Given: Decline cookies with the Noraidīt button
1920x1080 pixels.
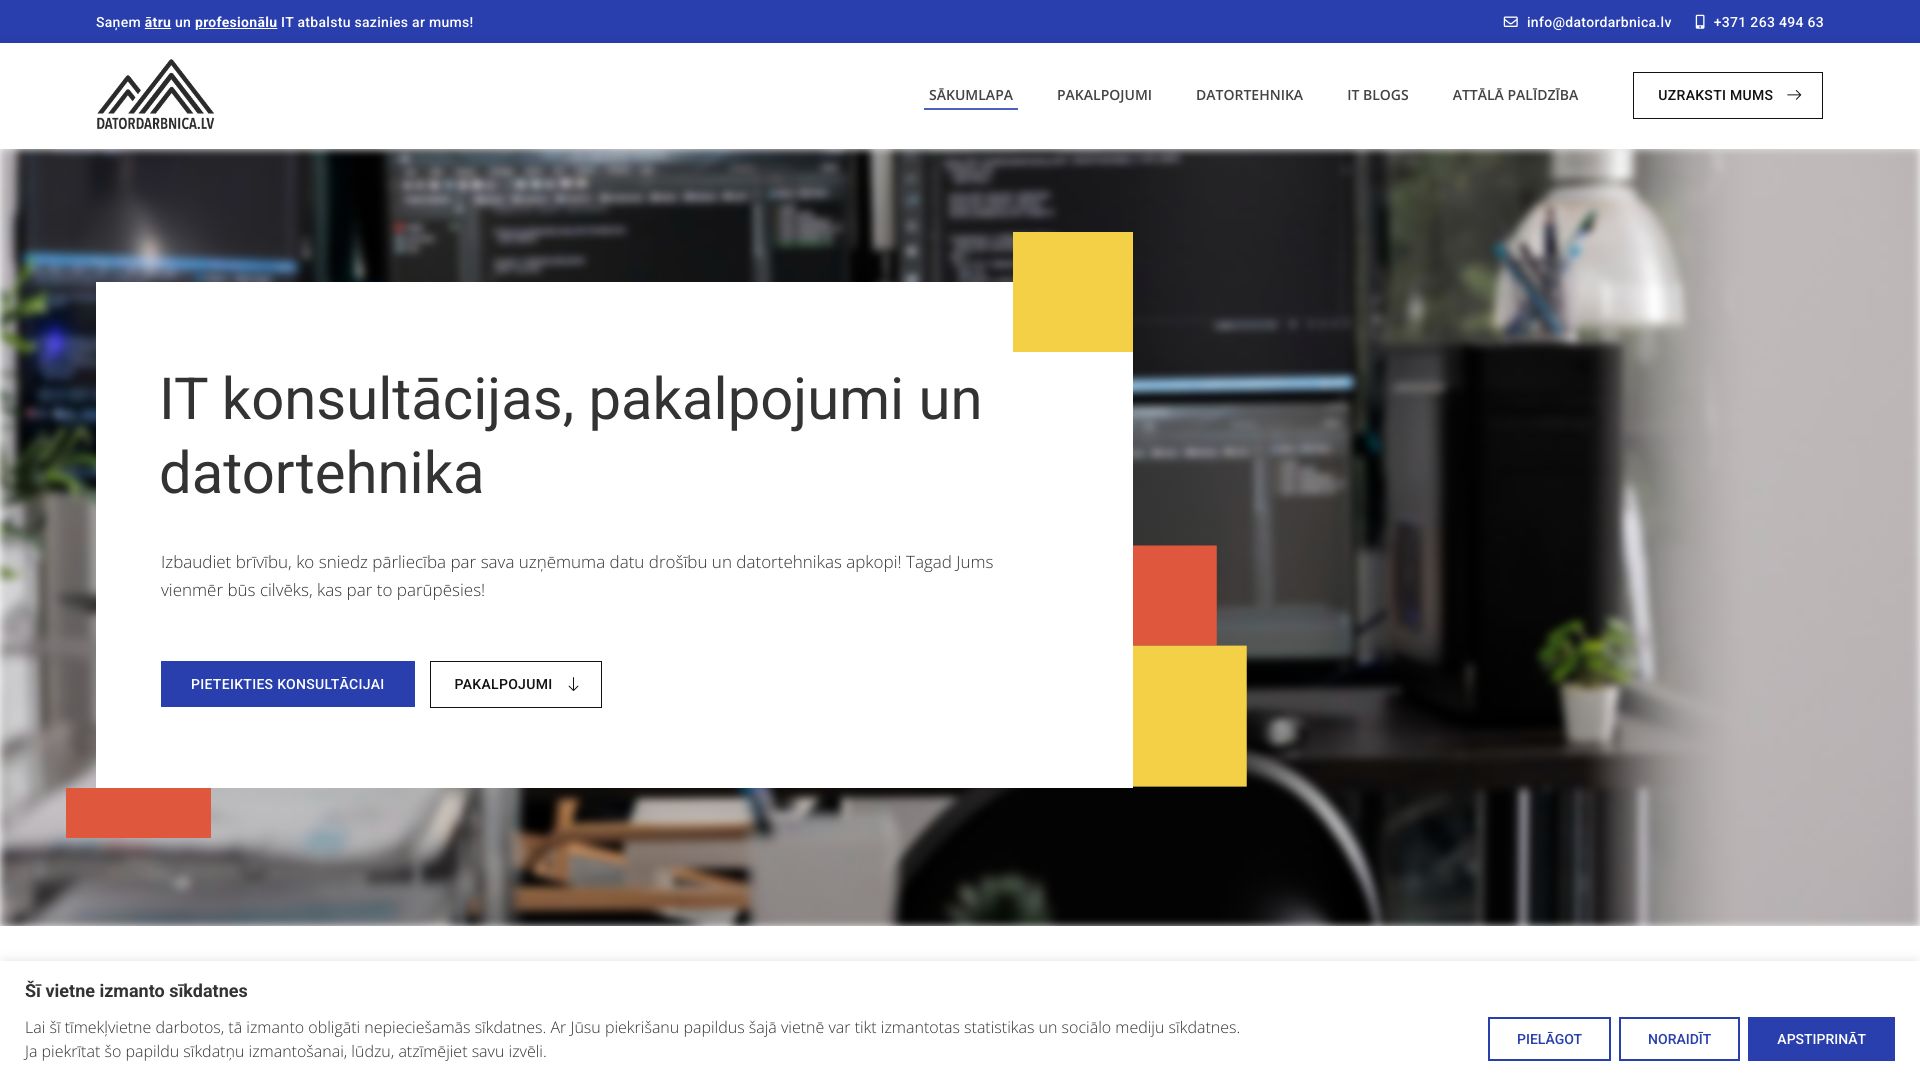Looking at the screenshot, I should [1678, 1039].
